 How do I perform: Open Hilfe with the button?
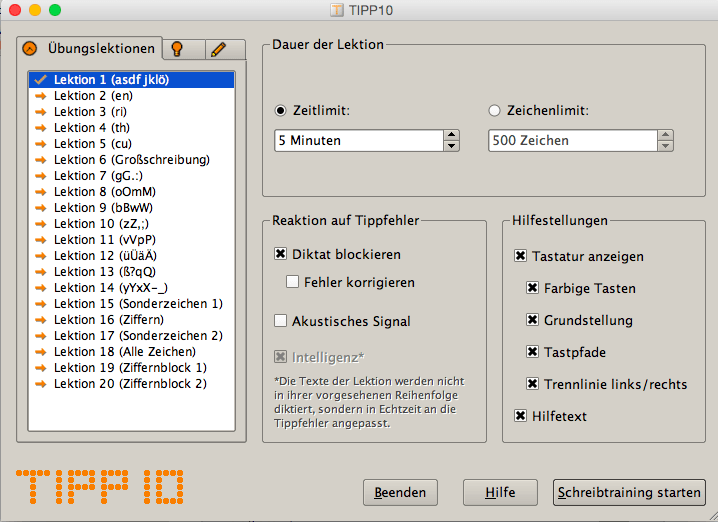click(x=500, y=493)
